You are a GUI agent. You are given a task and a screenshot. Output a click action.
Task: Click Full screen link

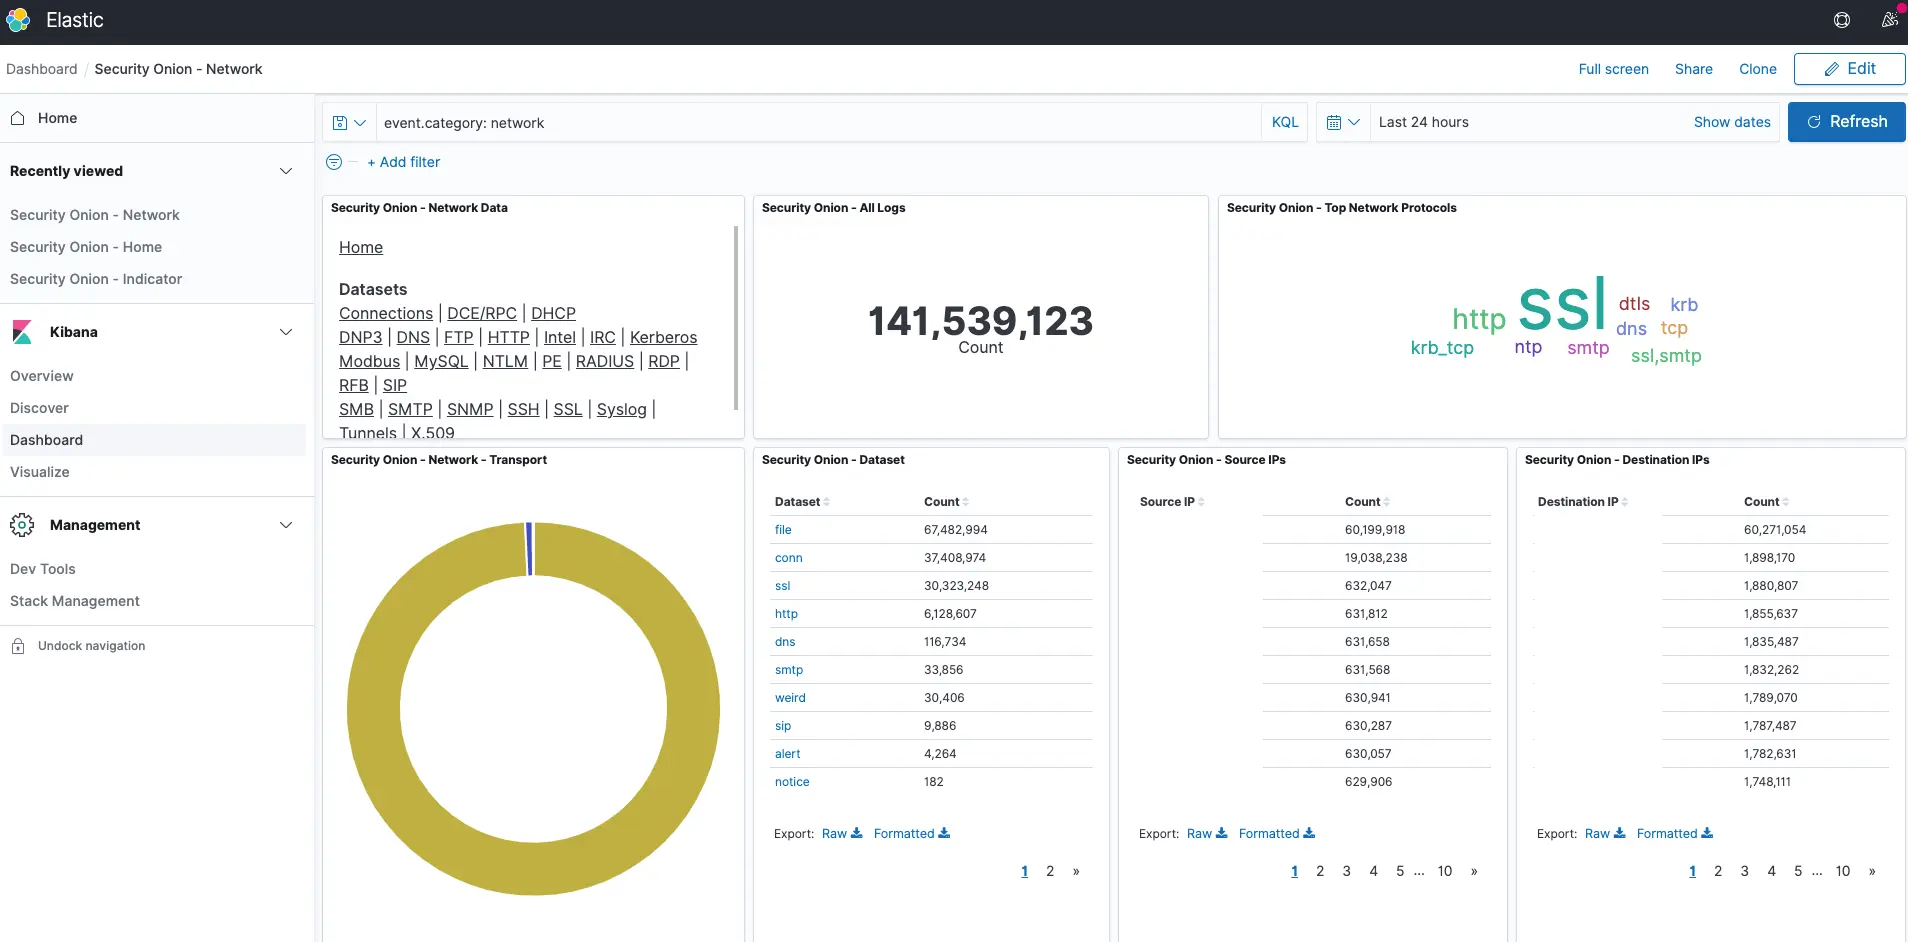1614,69
